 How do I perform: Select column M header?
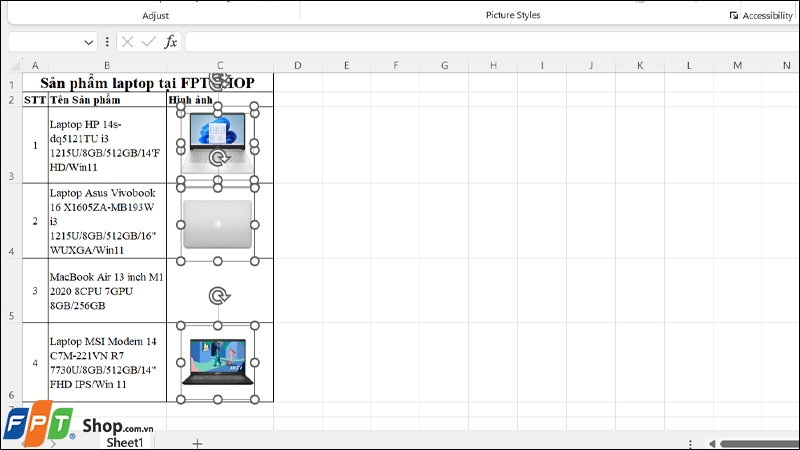738,65
